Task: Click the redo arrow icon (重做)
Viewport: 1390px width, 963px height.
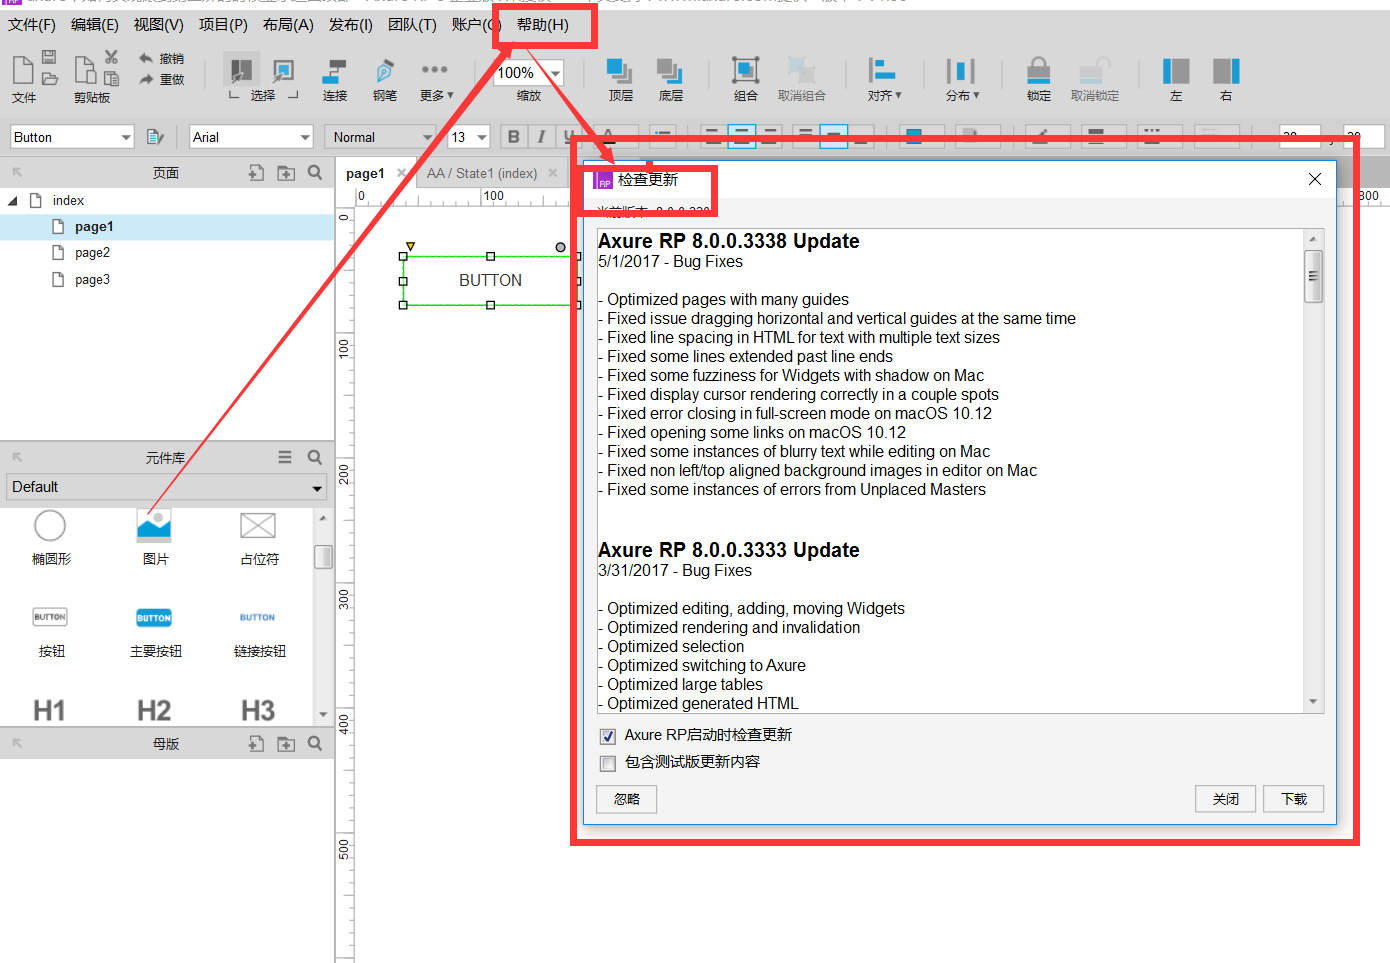Action: pyautogui.click(x=146, y=79)
